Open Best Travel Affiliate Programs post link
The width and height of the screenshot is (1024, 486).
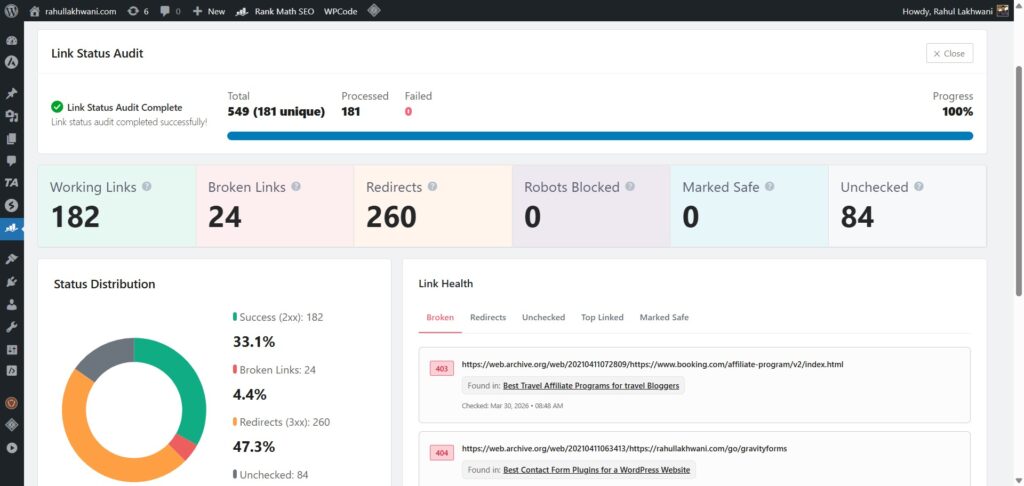591,385
